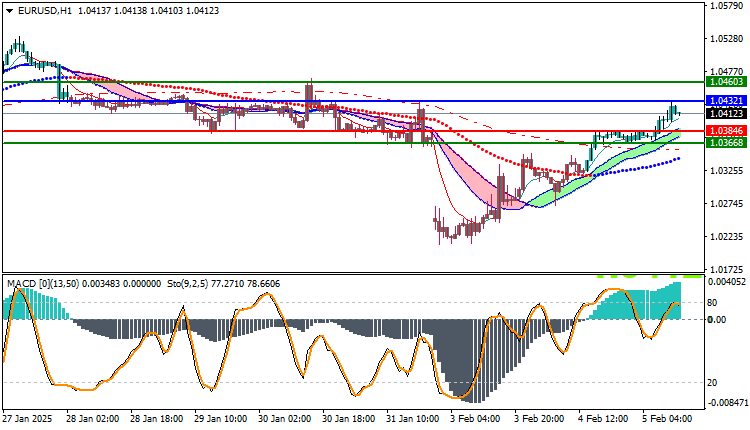Select the 1.02235 price axis value
This screenshot has height=430, width=750.
(x=727, y=237)
